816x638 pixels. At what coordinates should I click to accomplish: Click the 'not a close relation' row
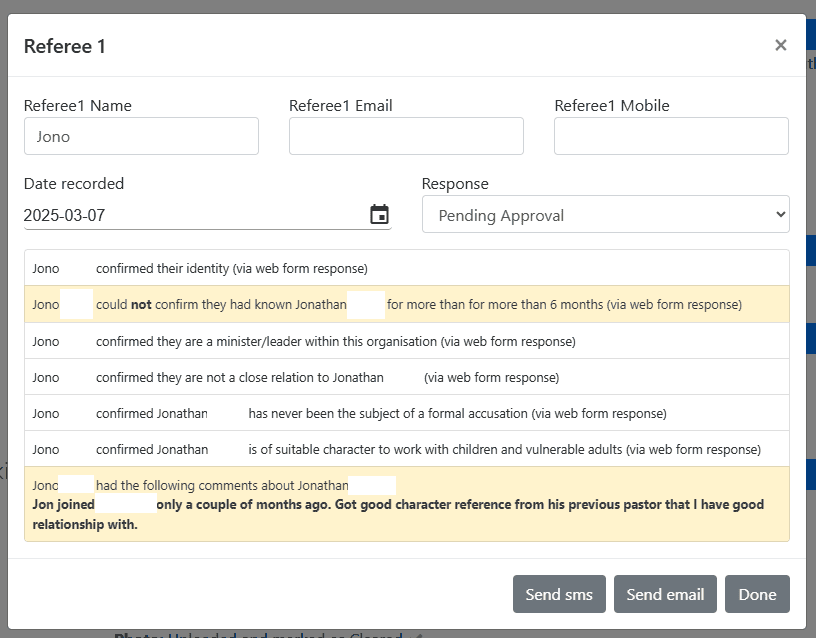point(406,377)
